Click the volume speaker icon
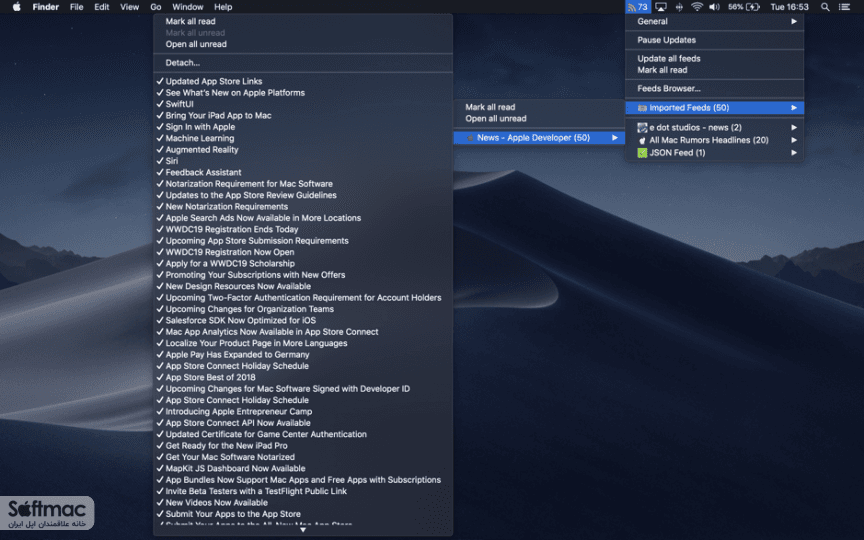 [714, 7]
